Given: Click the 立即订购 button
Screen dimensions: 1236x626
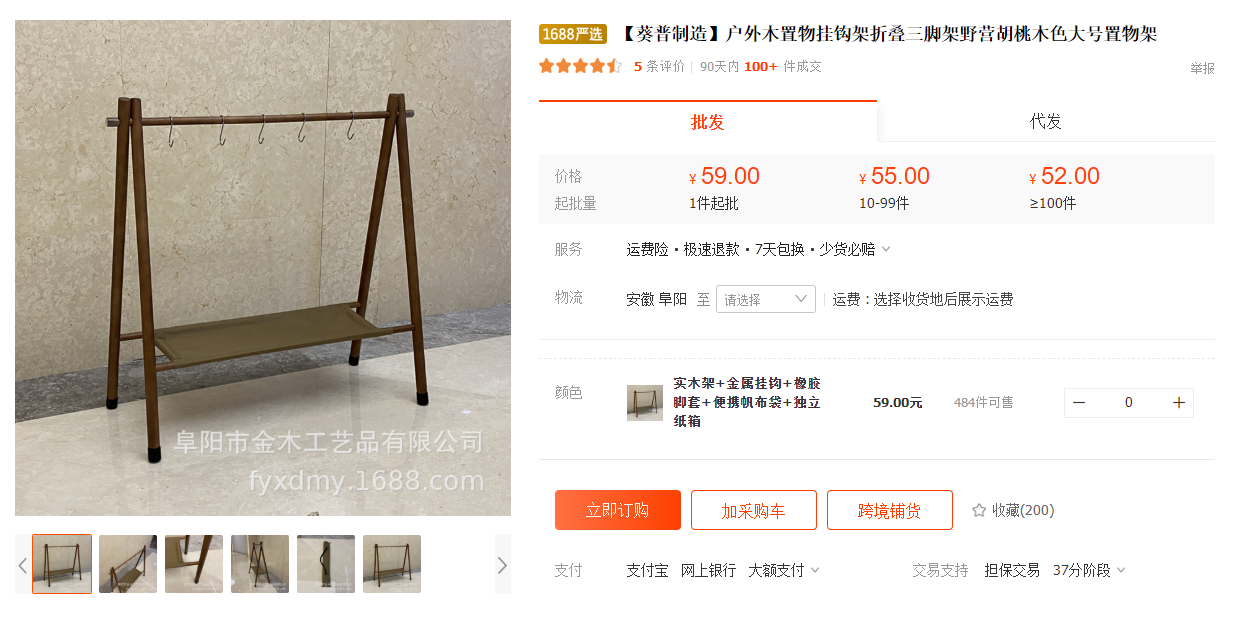Looking at the screenshot, I should click(618, 510).
